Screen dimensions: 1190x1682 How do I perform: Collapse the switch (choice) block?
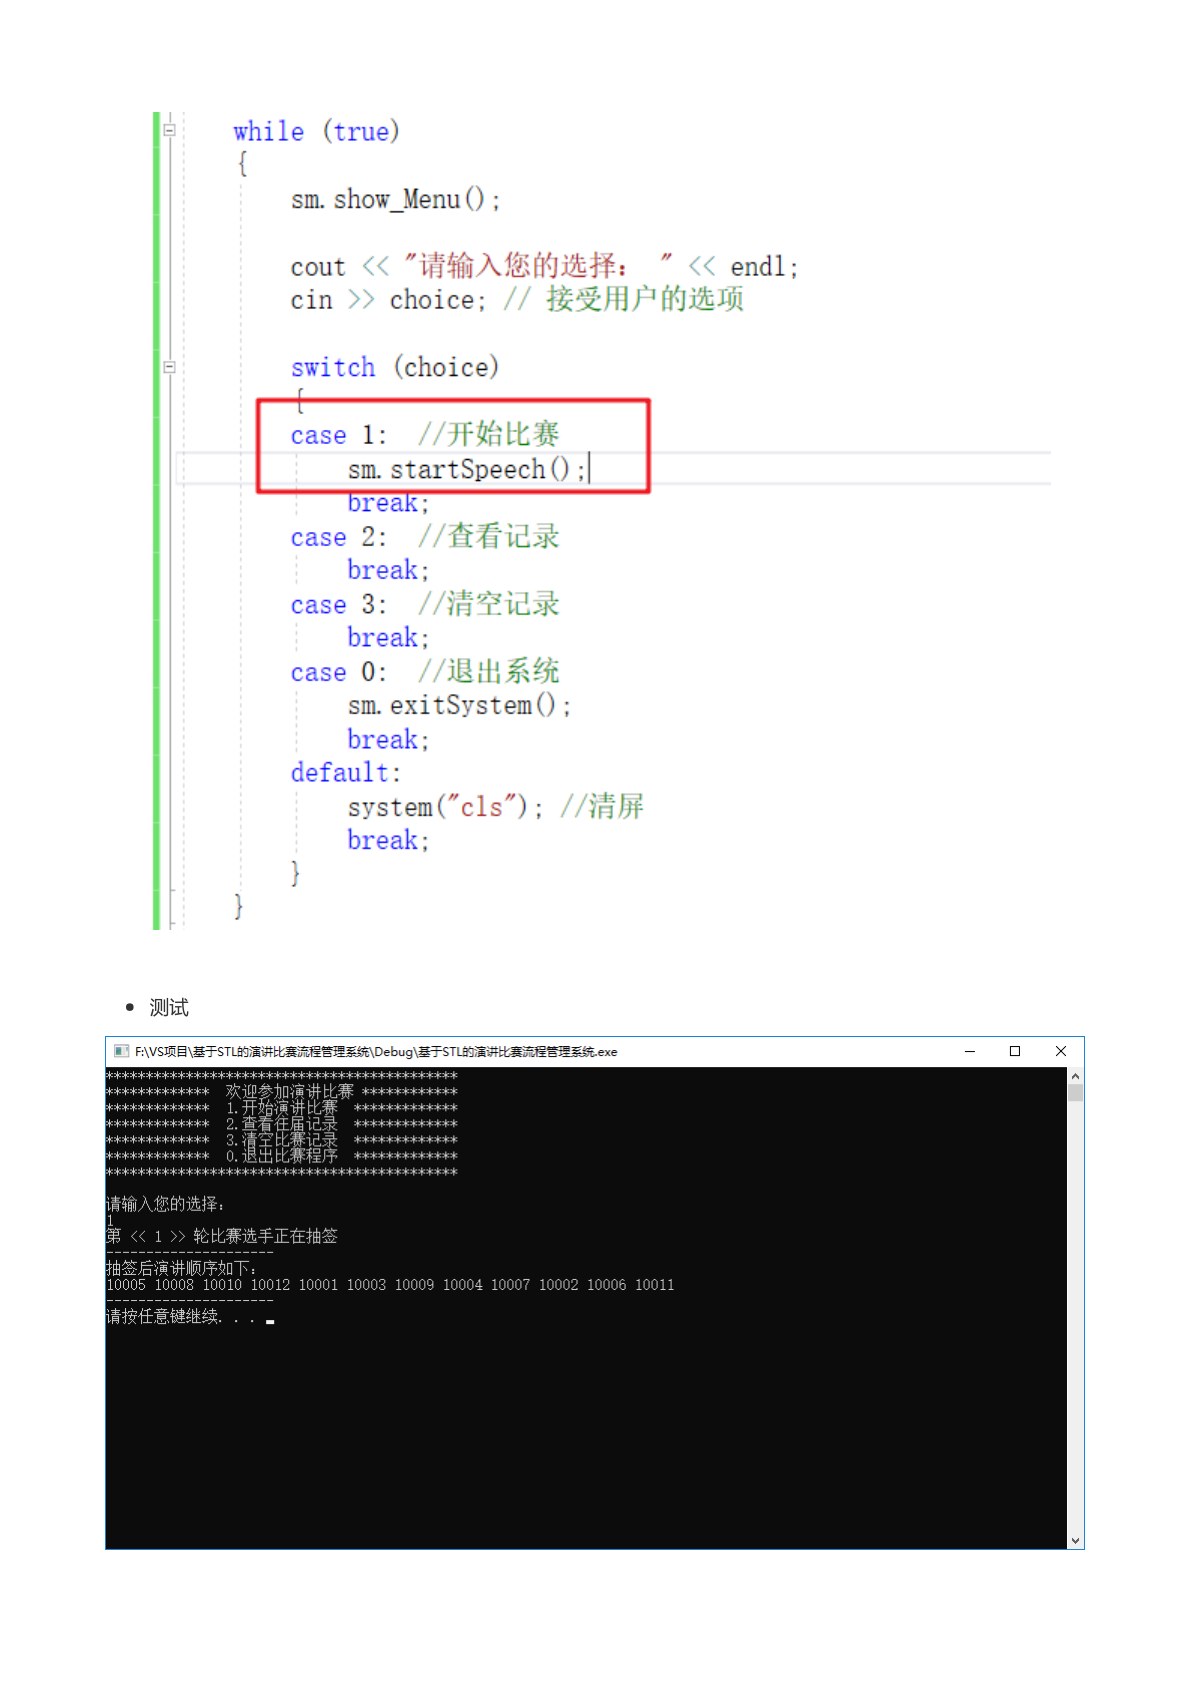170,367
